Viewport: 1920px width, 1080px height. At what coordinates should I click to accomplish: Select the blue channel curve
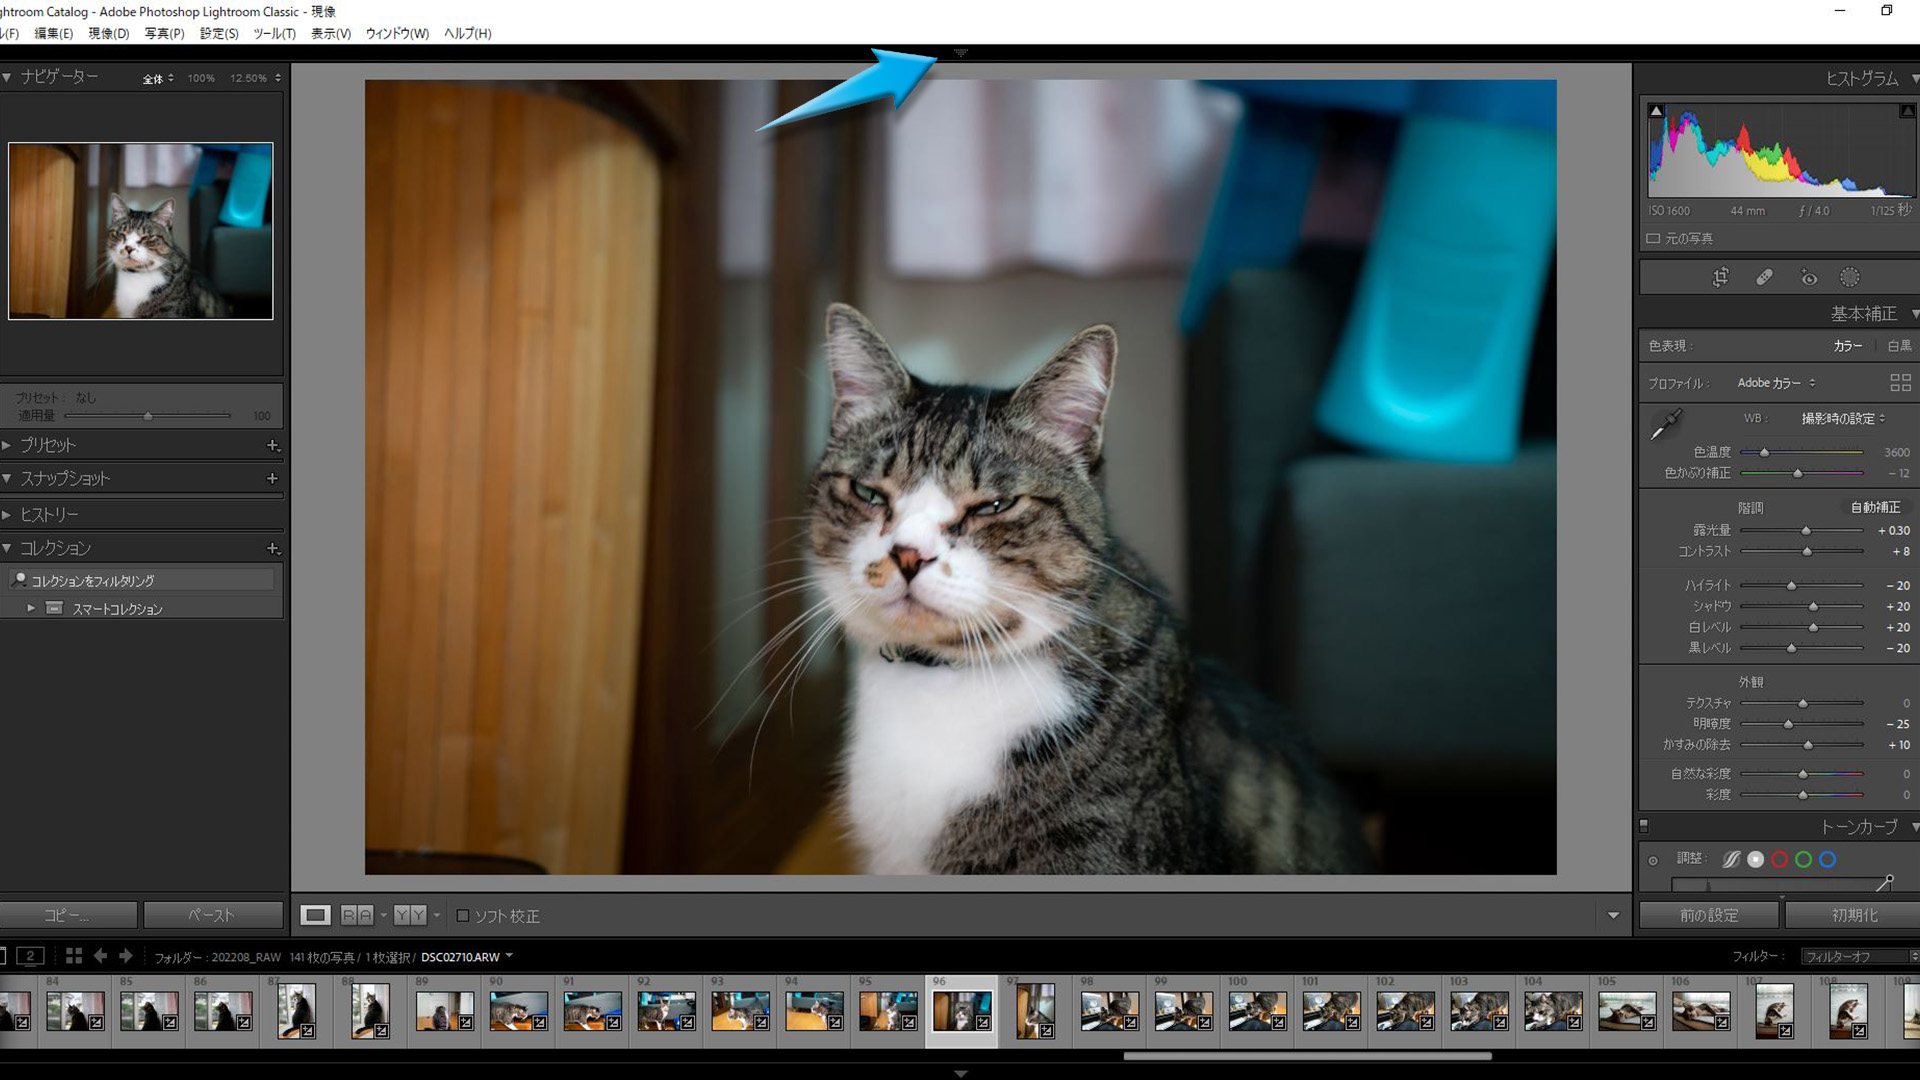tap(1827, 859)
